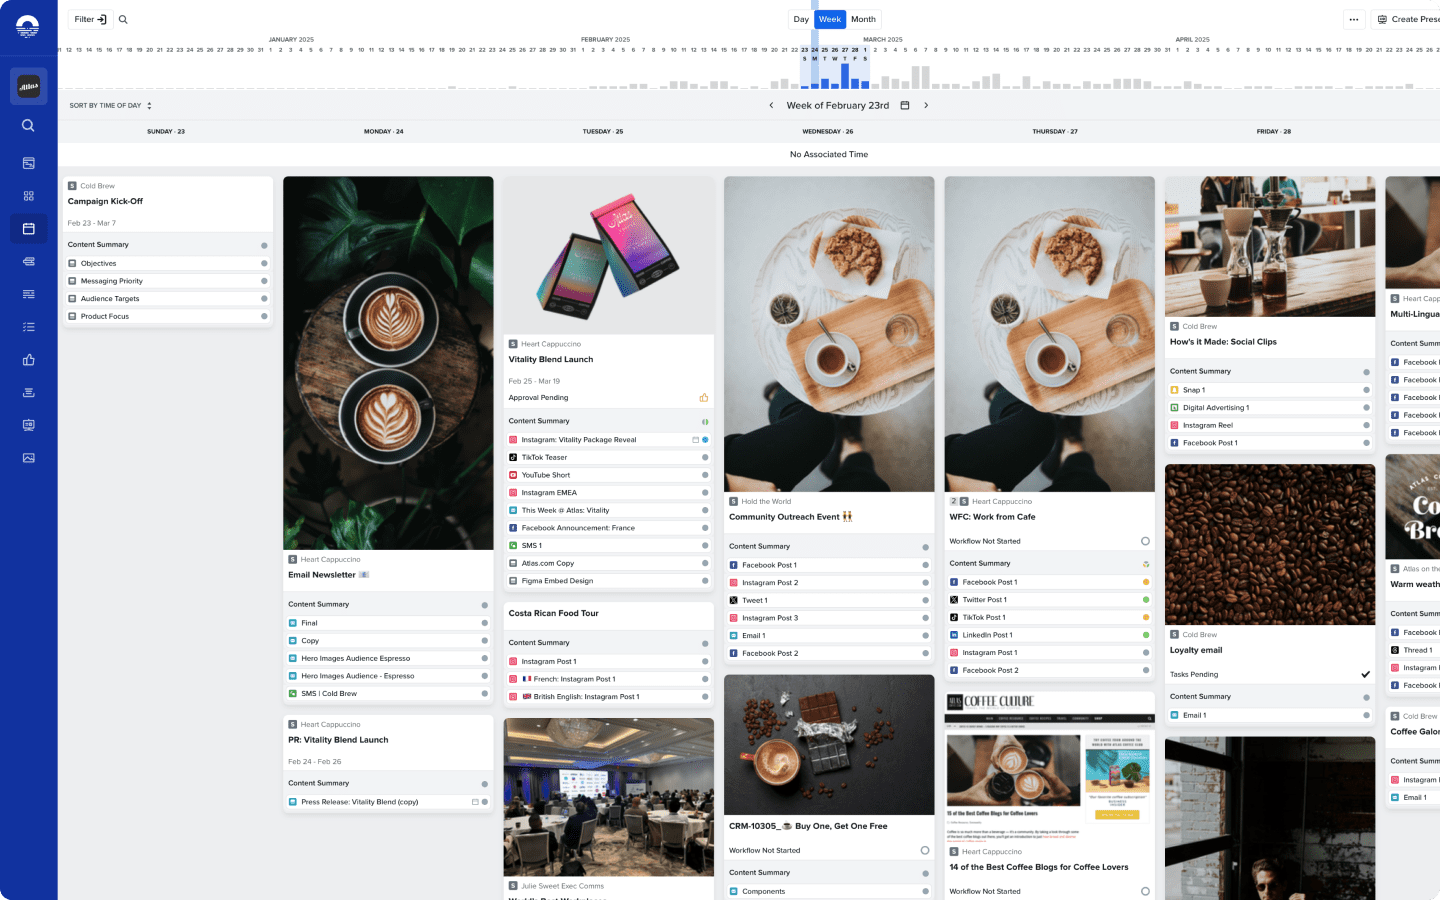Click the Create button at the top right

click(x=1405, y=19)
